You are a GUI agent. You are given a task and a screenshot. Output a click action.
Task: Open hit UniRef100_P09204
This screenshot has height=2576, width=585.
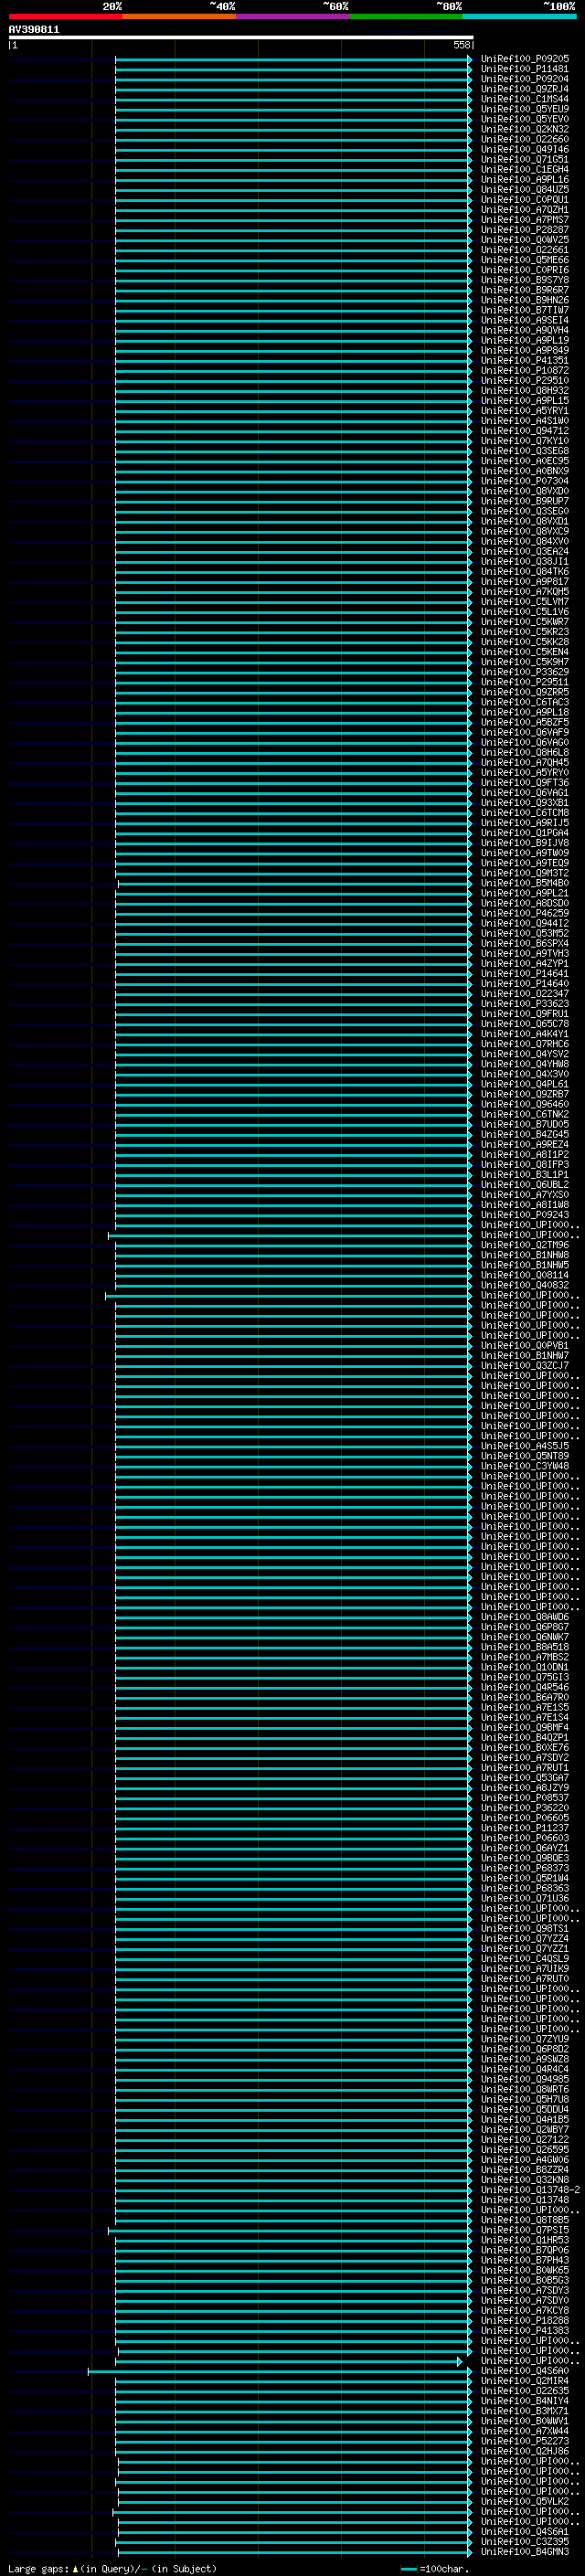coord(524,79)
